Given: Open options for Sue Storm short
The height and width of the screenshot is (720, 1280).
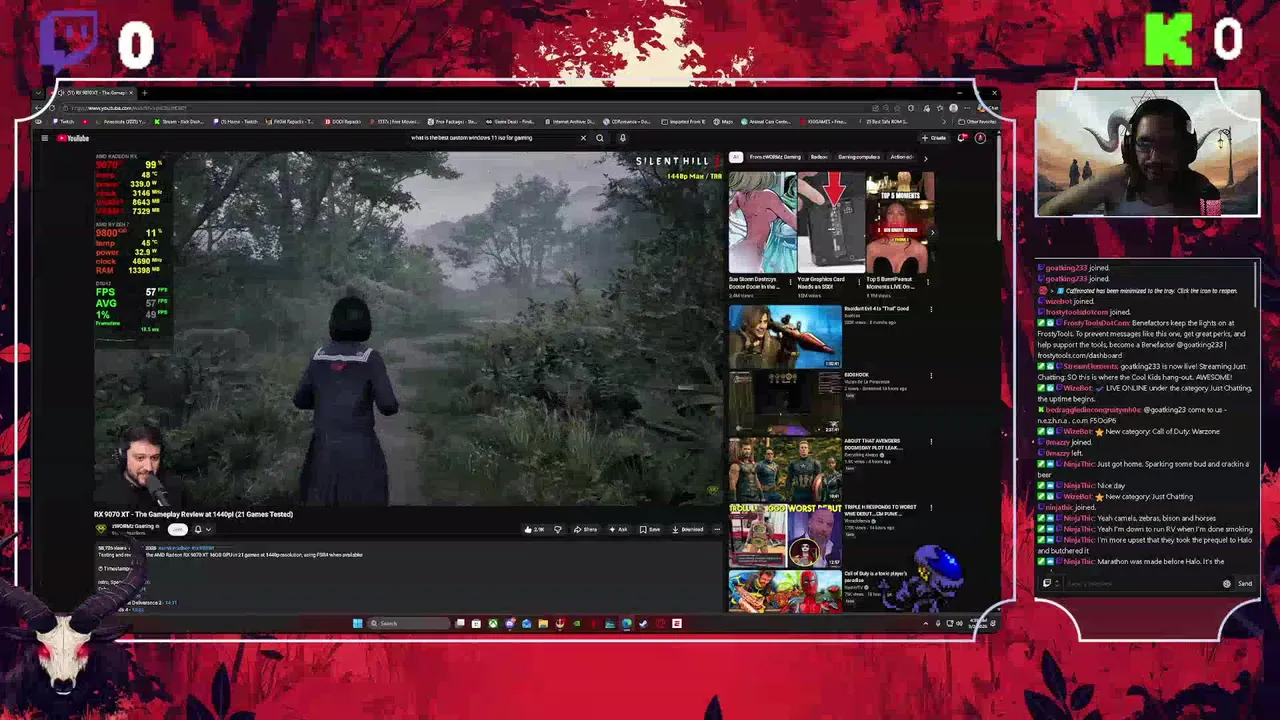Looking at the screenshot, I should [792, 282].
